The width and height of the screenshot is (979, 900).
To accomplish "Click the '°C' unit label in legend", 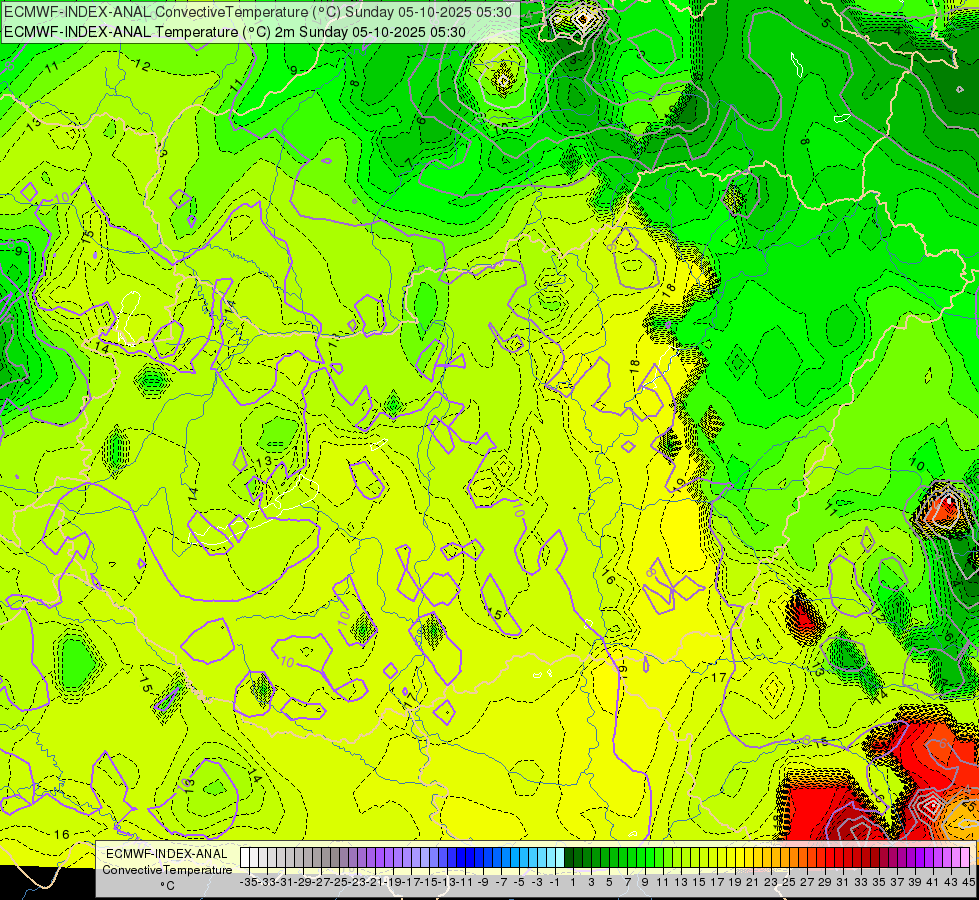I will coord(167,886).
